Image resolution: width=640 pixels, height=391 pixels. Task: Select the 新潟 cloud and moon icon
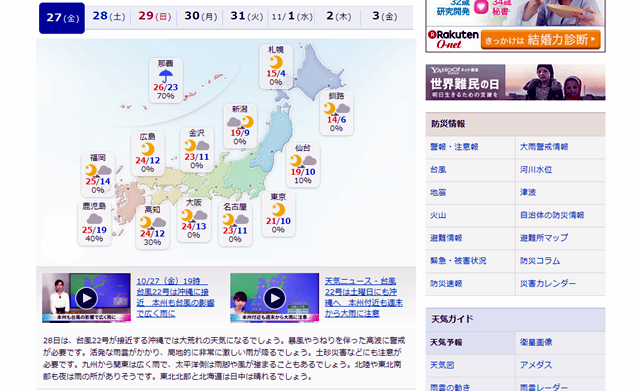(x=240, y=122)
